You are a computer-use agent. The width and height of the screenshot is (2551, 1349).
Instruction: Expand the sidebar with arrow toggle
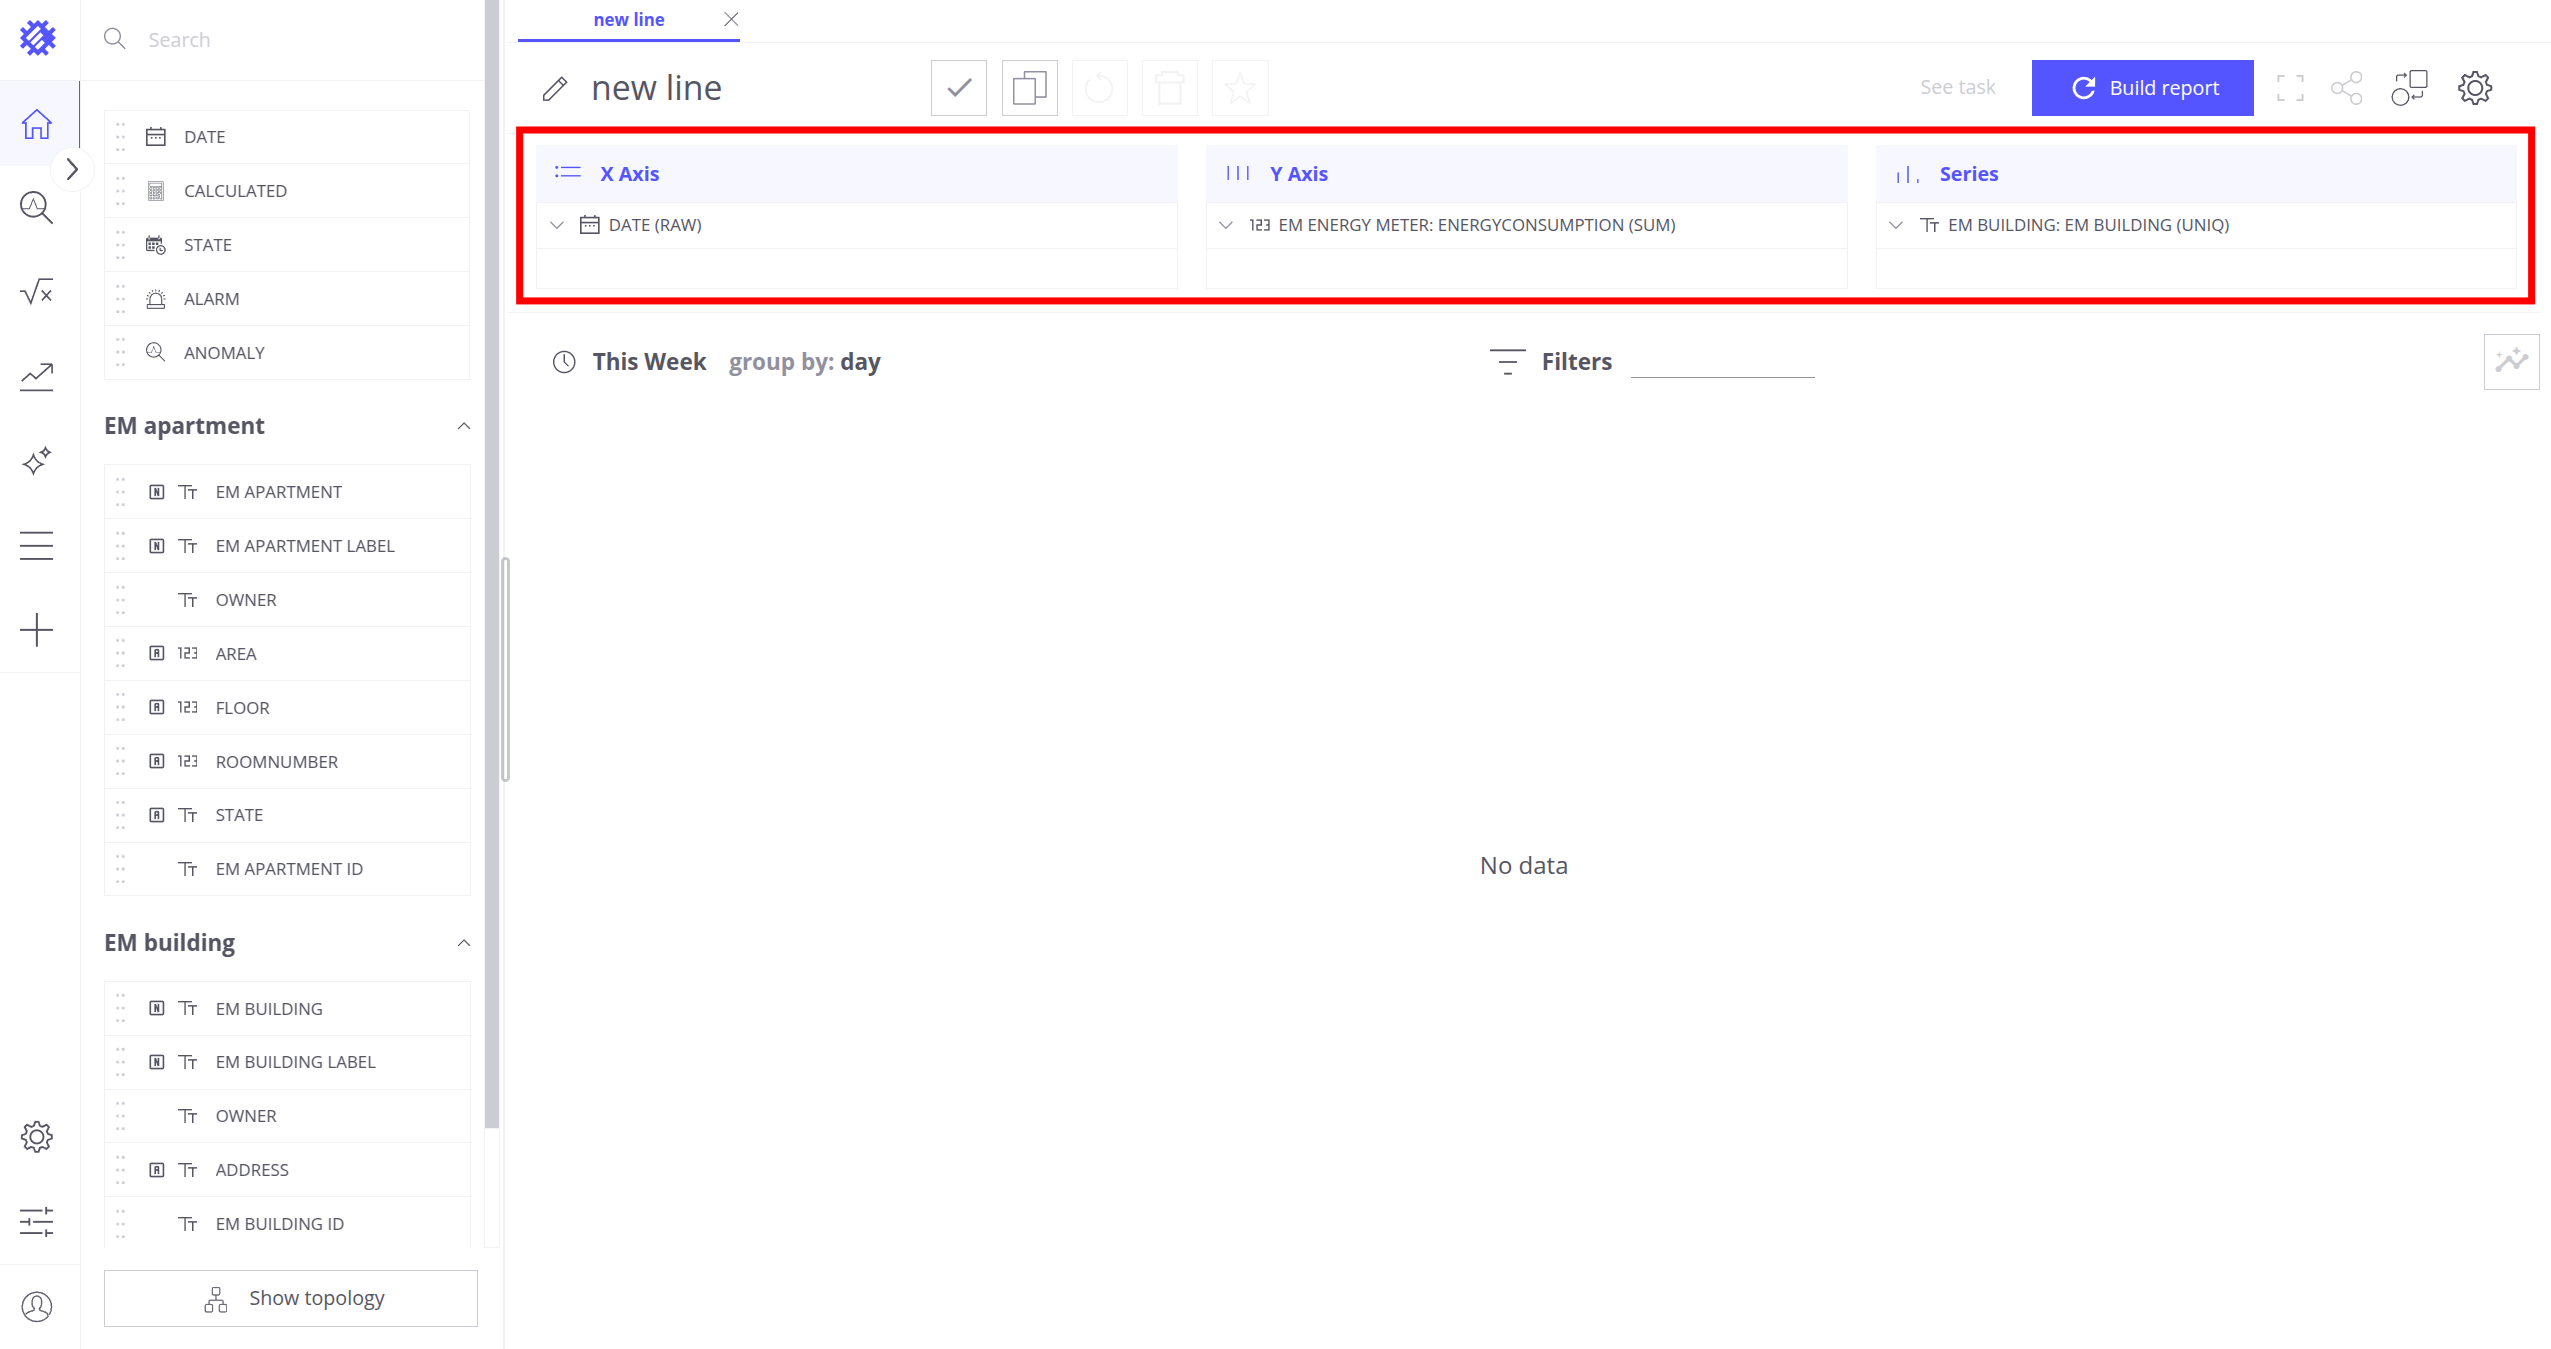72,169
